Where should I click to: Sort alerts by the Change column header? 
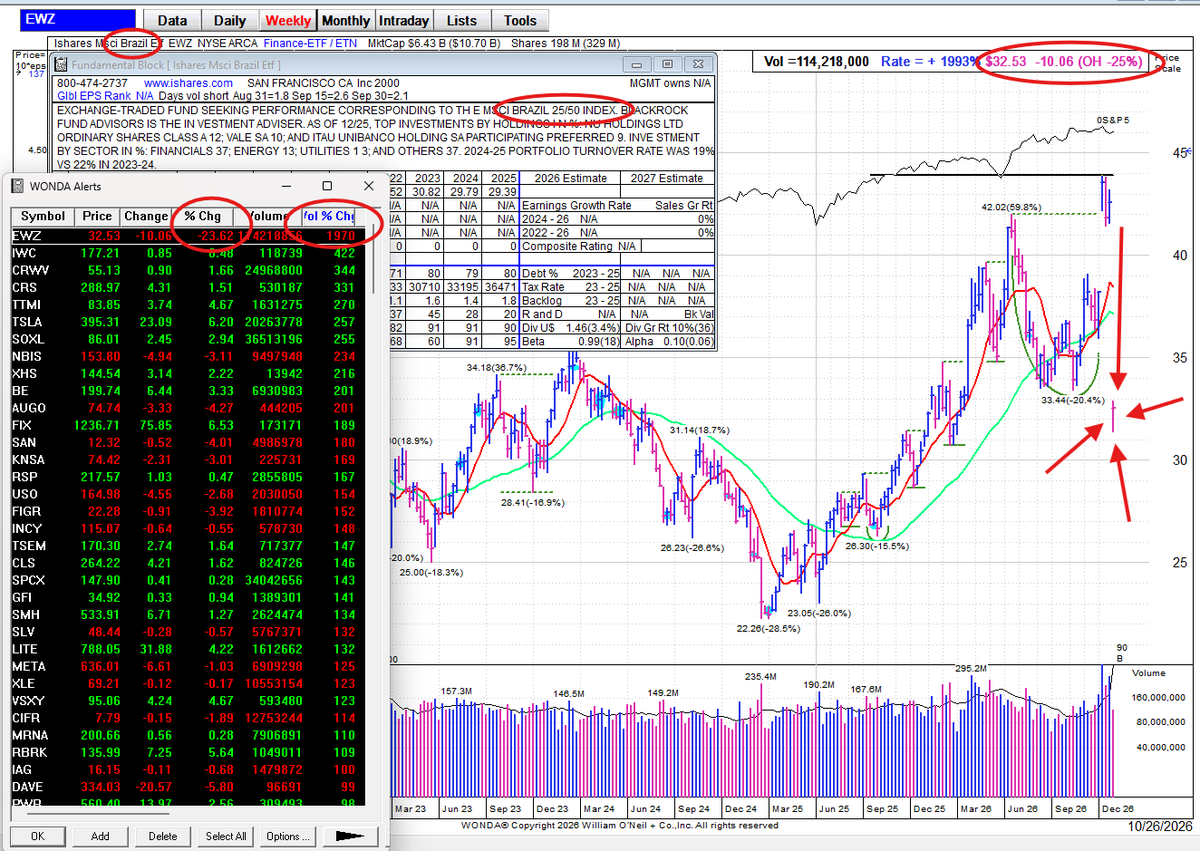click(146, 217)
